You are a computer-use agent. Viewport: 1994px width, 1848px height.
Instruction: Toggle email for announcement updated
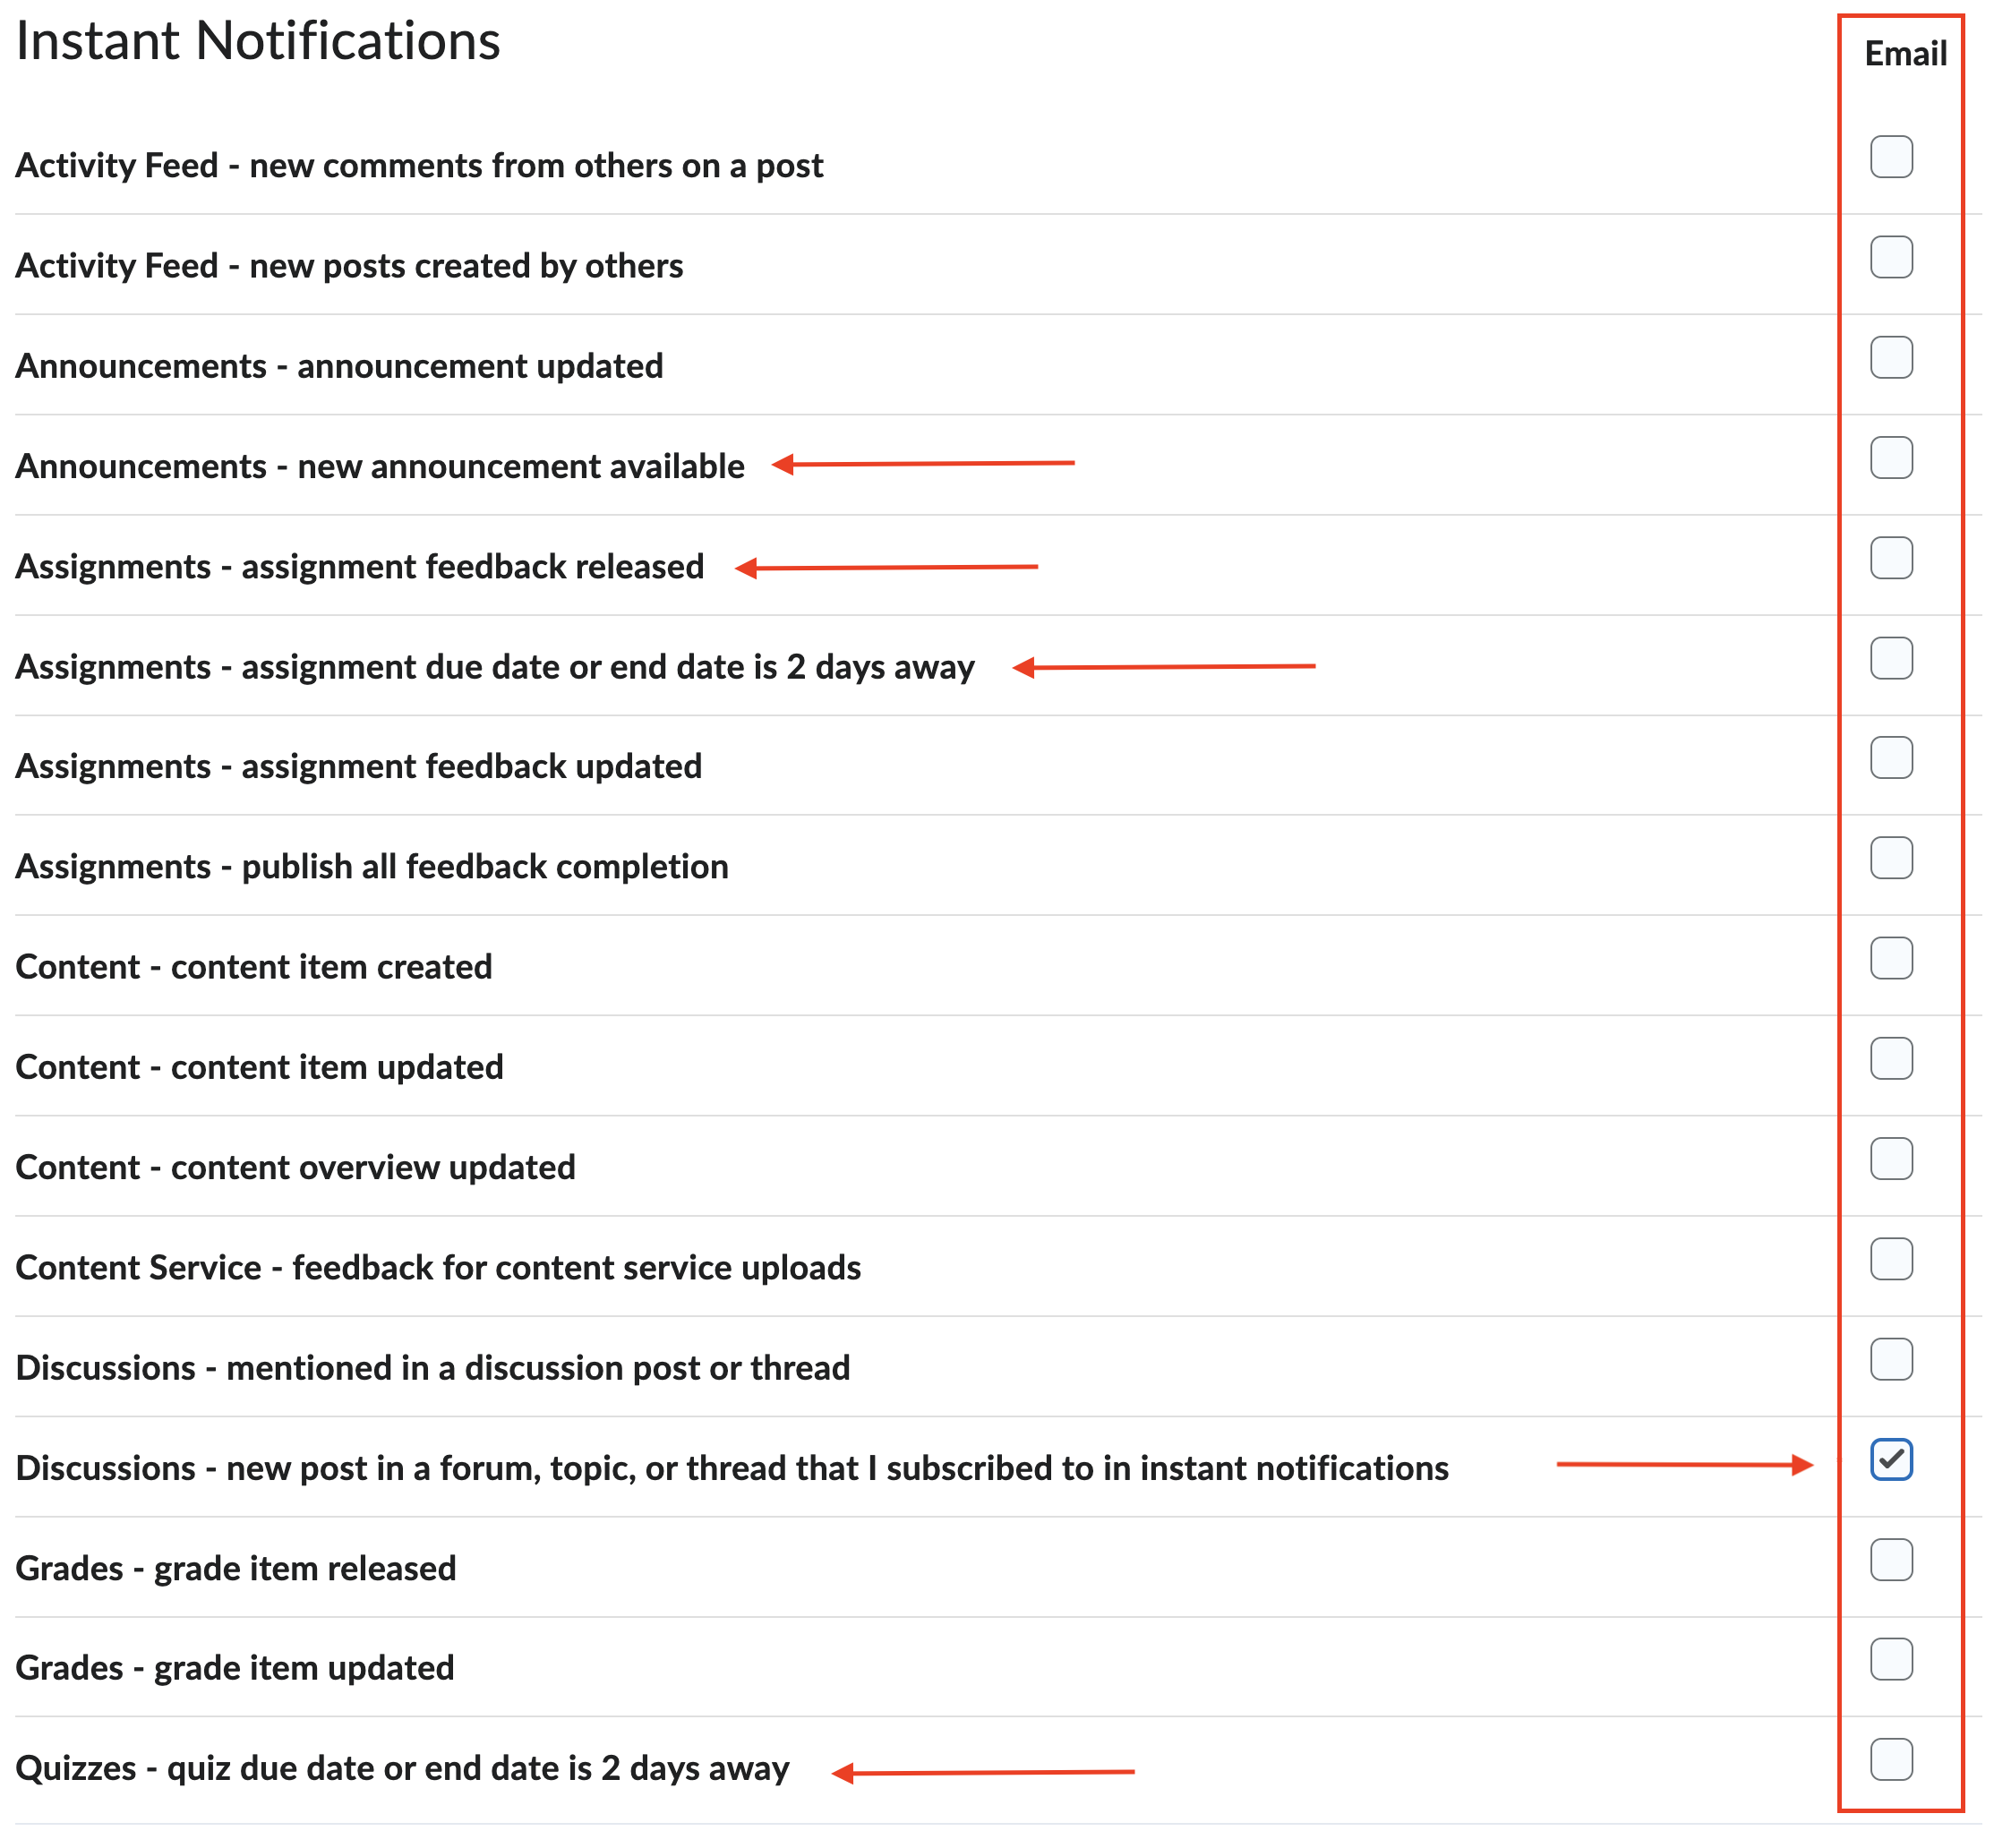click(1890, 357)
